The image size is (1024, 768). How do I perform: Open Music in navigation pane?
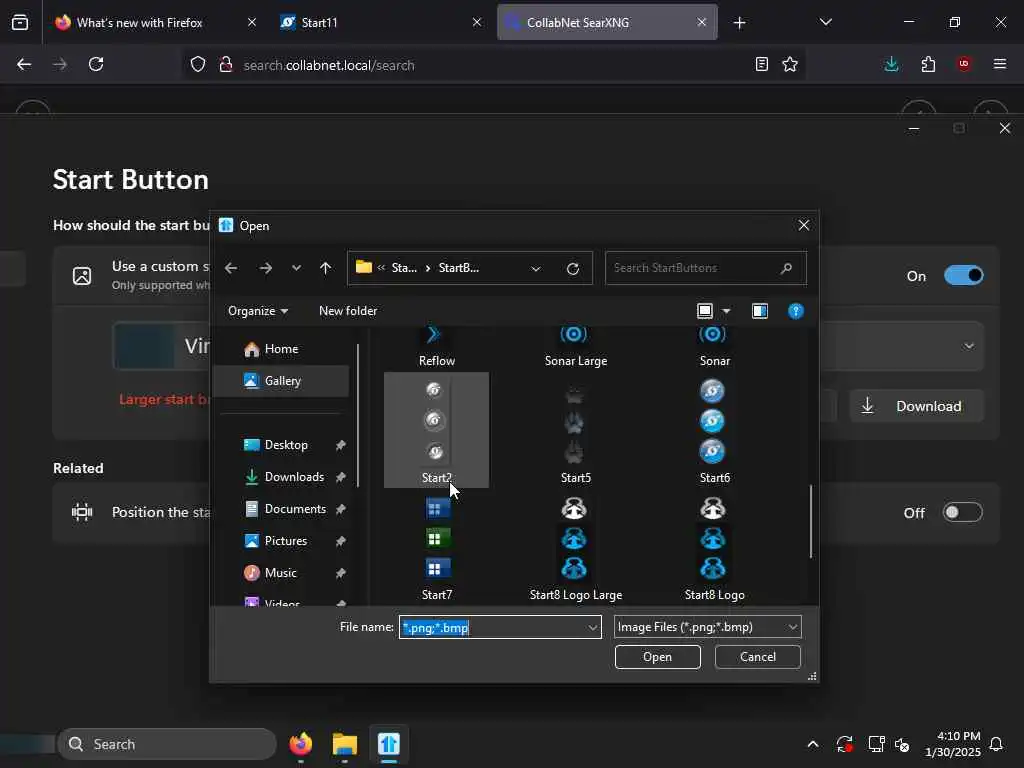click(x=281, y=573)
